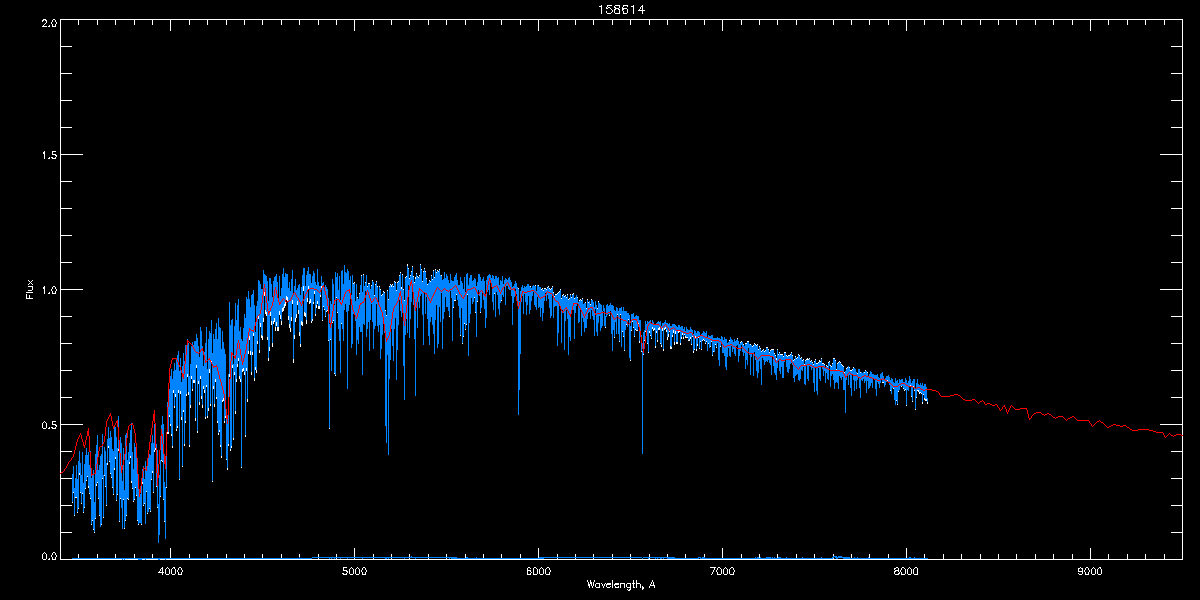Click the 7000 x-axis tick label
The height and width of the screenshot is (600, 1200).
click(x=722, y=572)
